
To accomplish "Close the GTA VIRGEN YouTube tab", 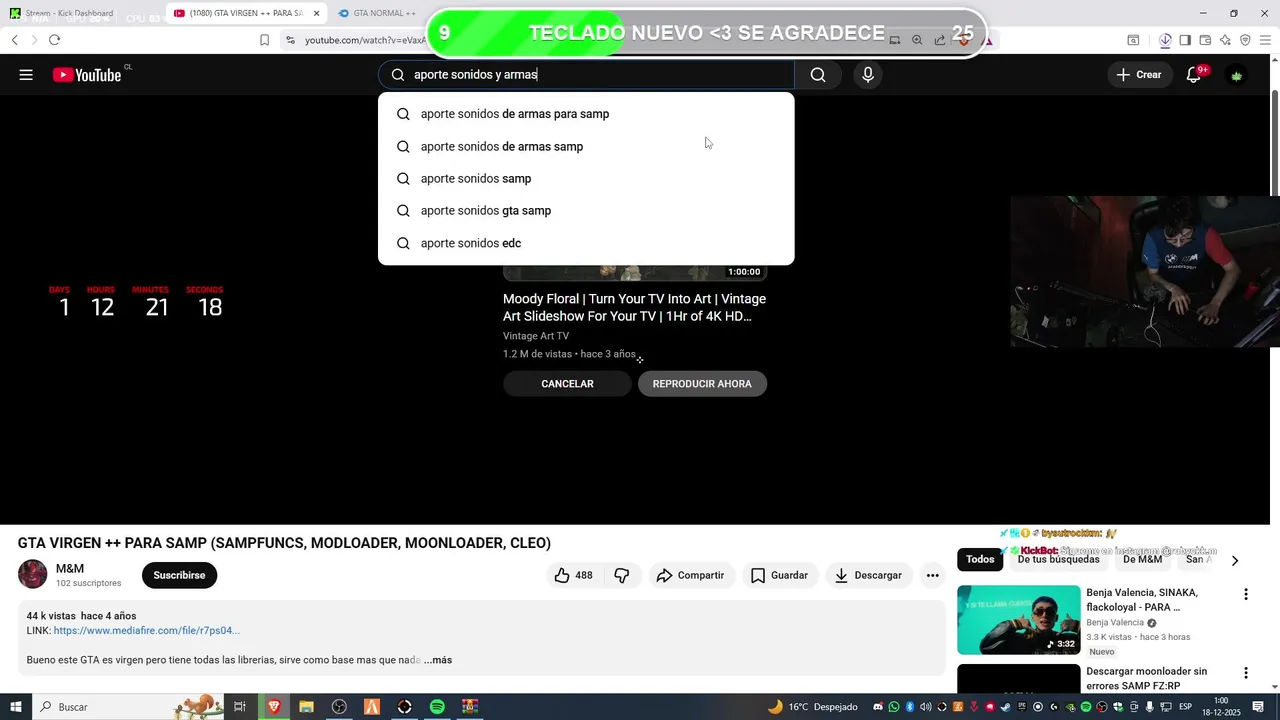I will [316, 13].
